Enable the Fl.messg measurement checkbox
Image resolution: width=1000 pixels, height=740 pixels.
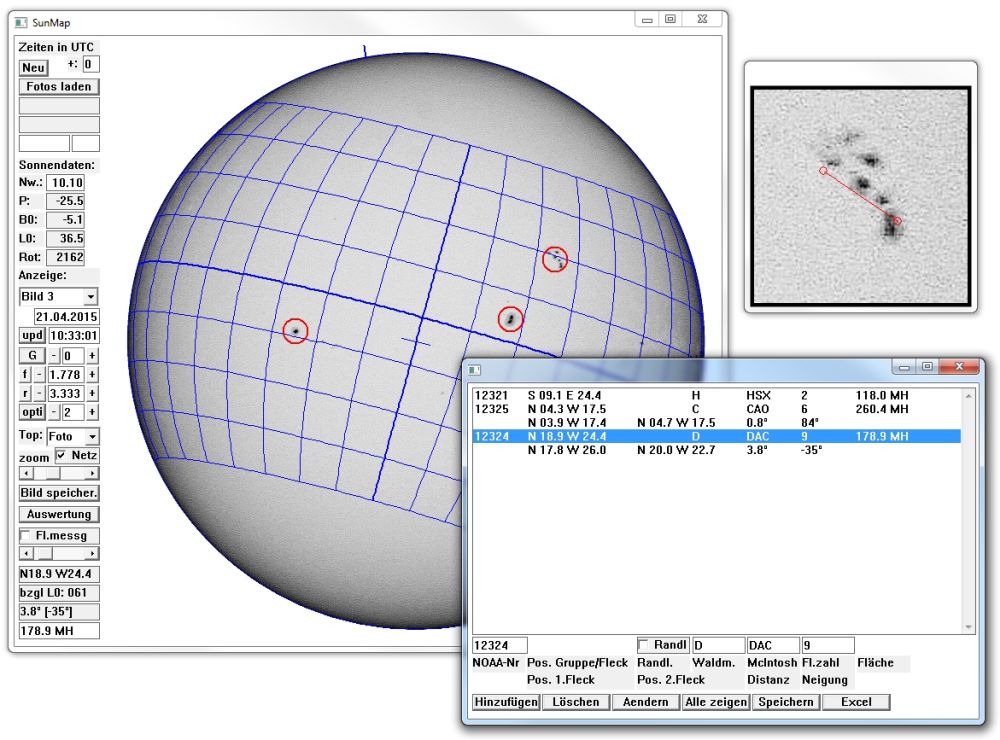(x=24, y=535)
